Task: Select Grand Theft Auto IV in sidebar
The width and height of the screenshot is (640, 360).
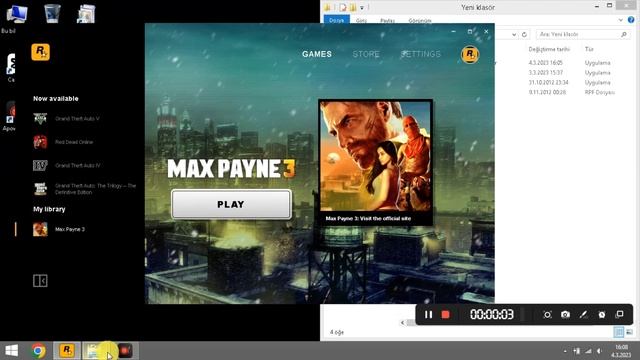Action: (67, 165)
